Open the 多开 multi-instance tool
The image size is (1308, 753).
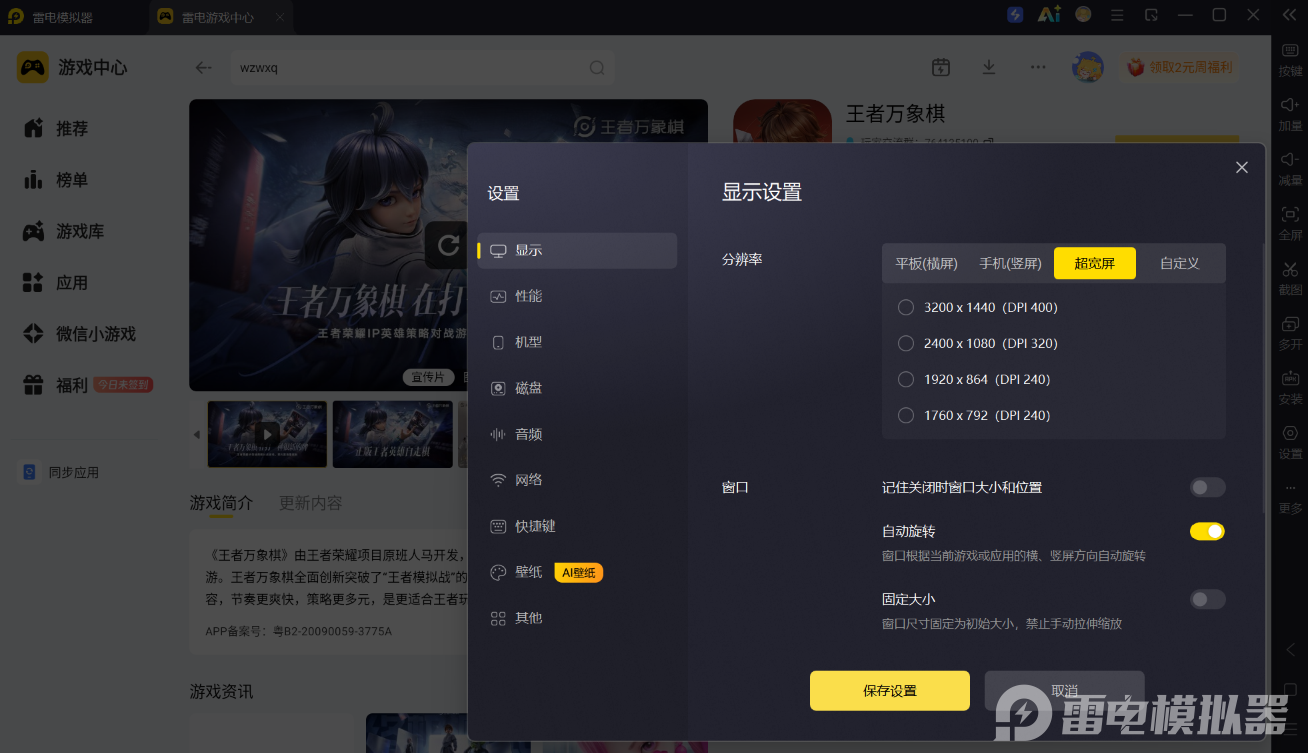(1290, 333)
